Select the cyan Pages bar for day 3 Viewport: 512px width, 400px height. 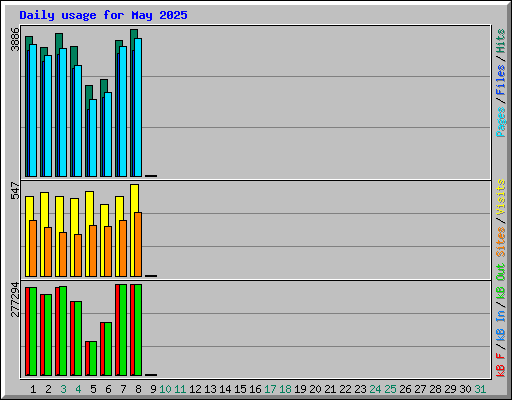click(x=63, y=112)
